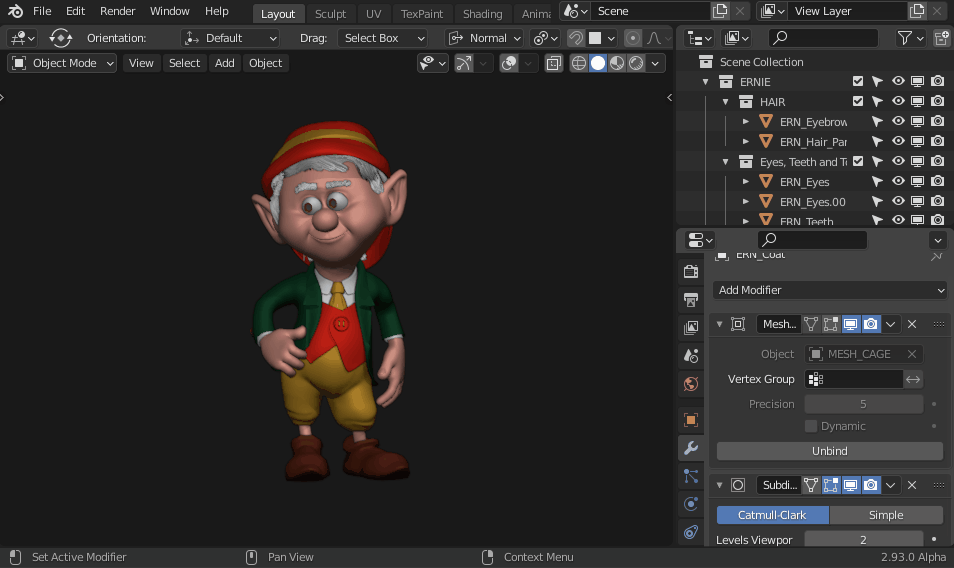Select solid viewport shading
954x568 pixels.
tap(598, 63)
